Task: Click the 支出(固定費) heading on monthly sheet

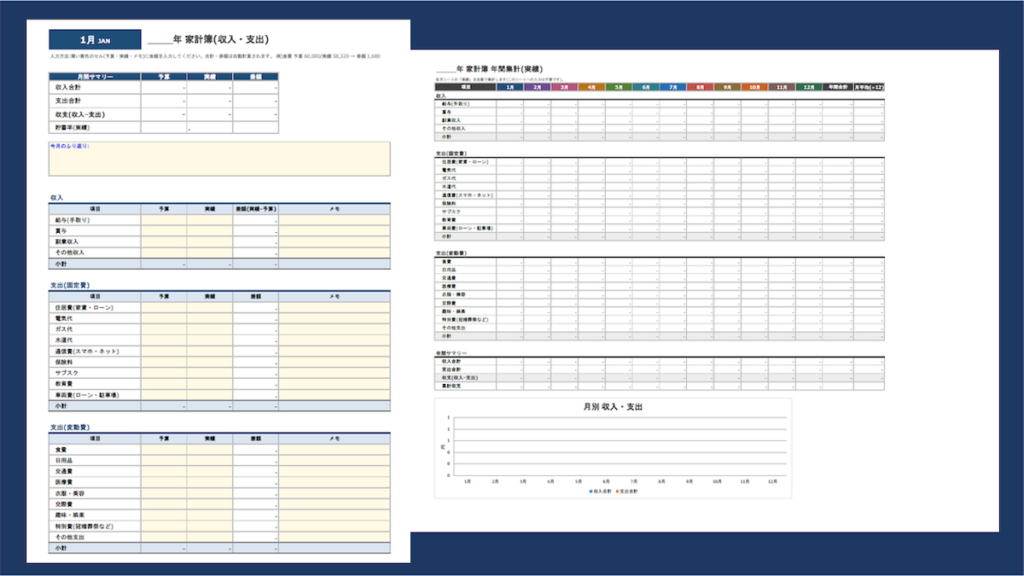Action: pyautogui.click(x=69, y=285)
